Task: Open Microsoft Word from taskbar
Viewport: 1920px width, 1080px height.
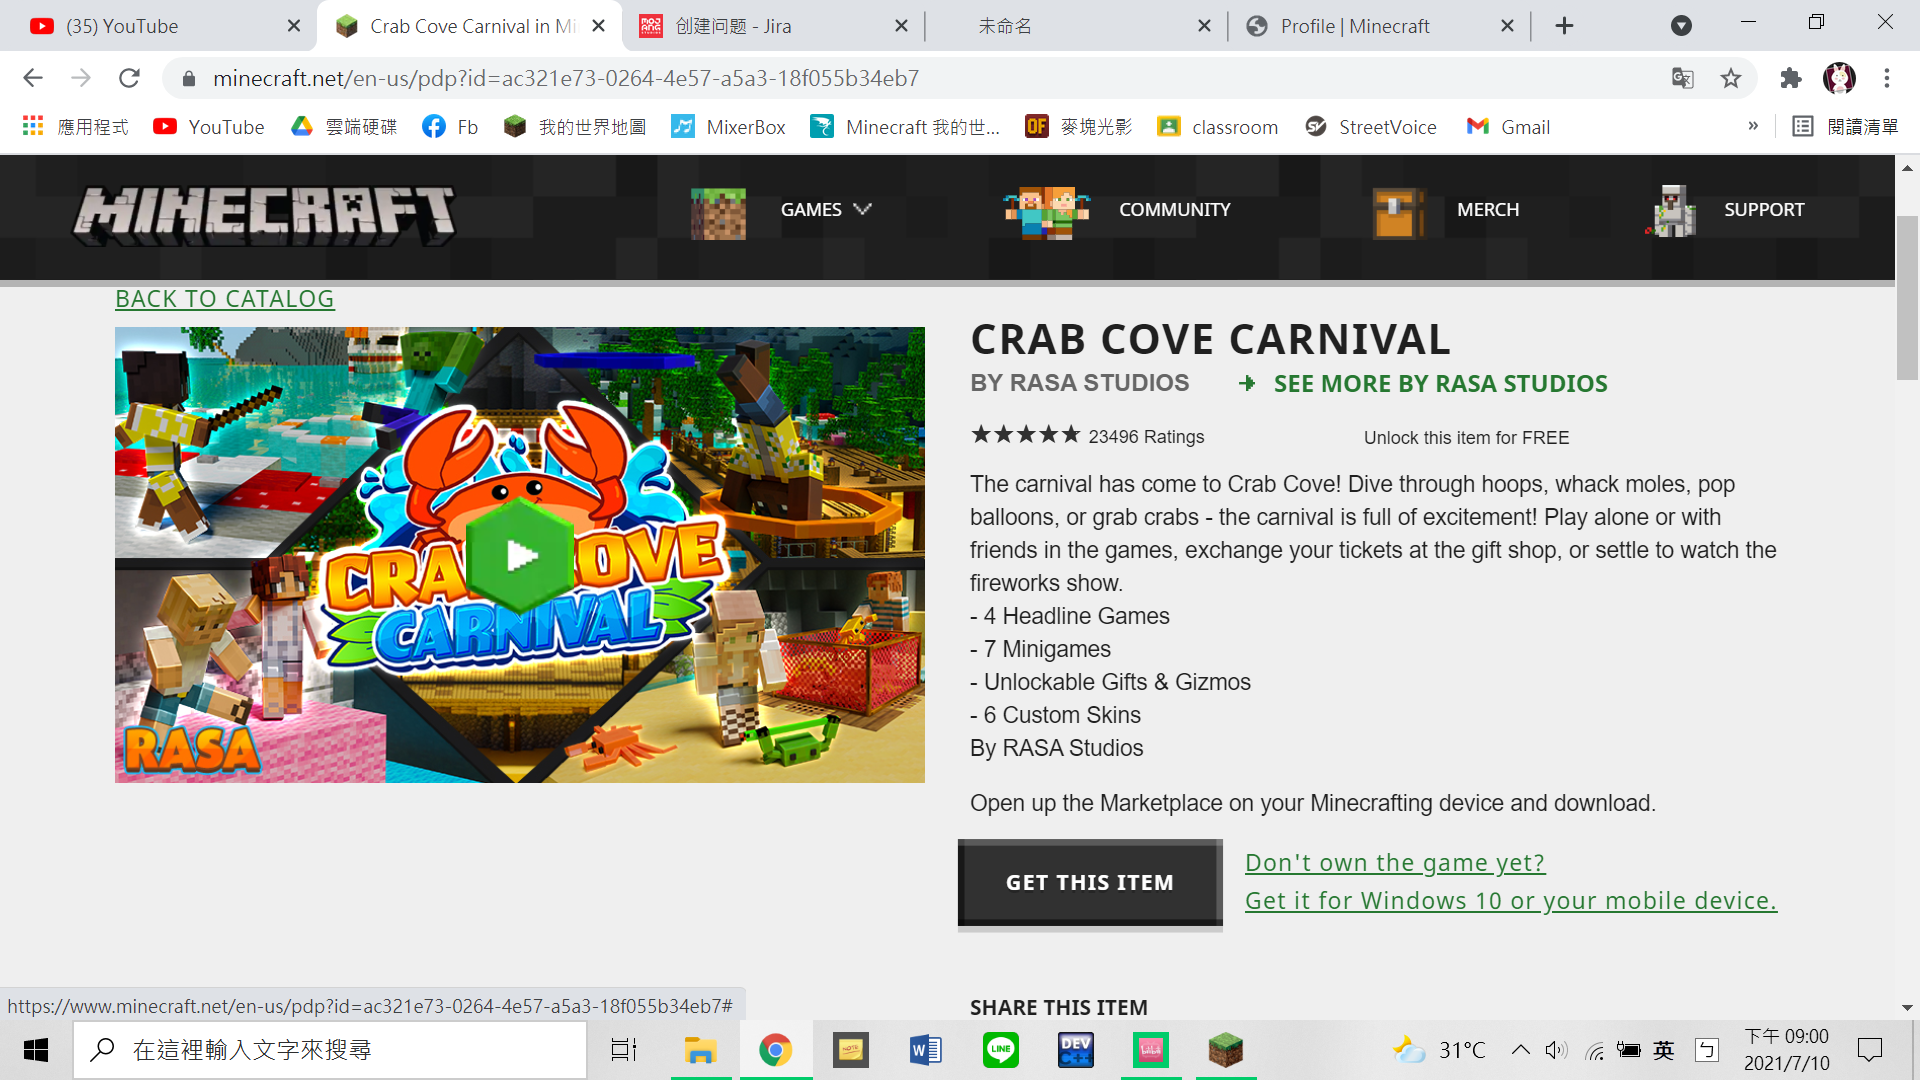Action: tap(925, 1050)
